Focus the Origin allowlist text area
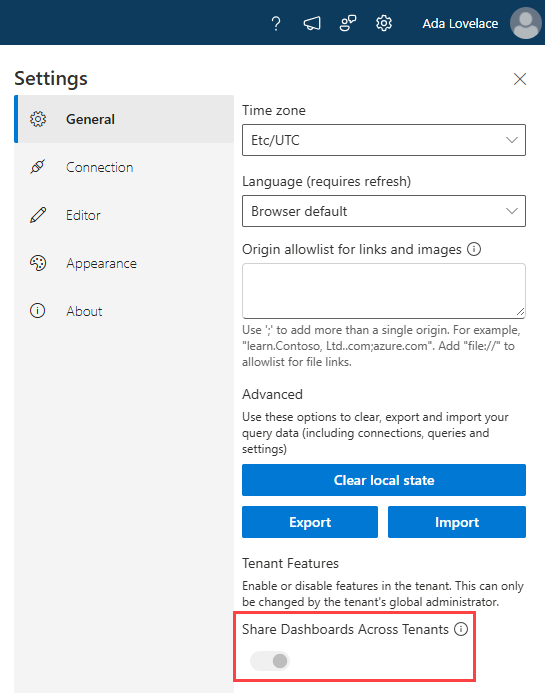This screenshot has width=545, height=693. (x=384, y=291)
